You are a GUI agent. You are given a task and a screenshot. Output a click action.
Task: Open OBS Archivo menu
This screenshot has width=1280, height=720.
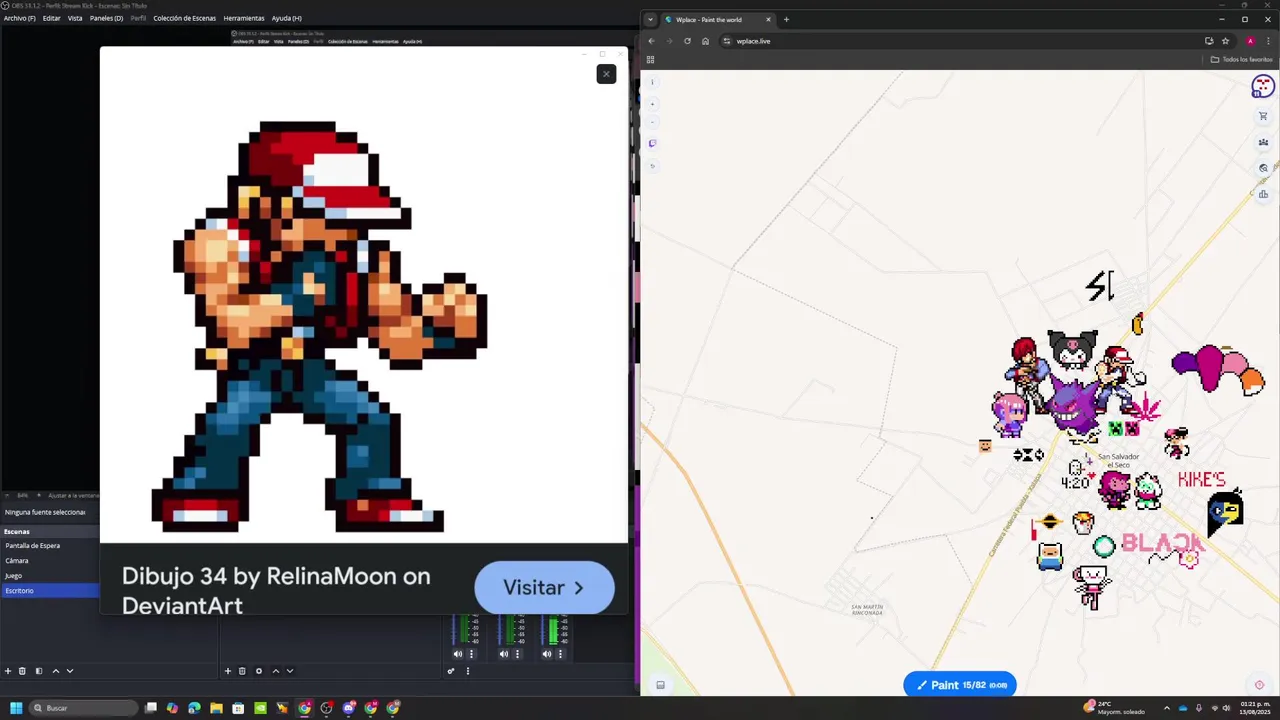(19, 18)
